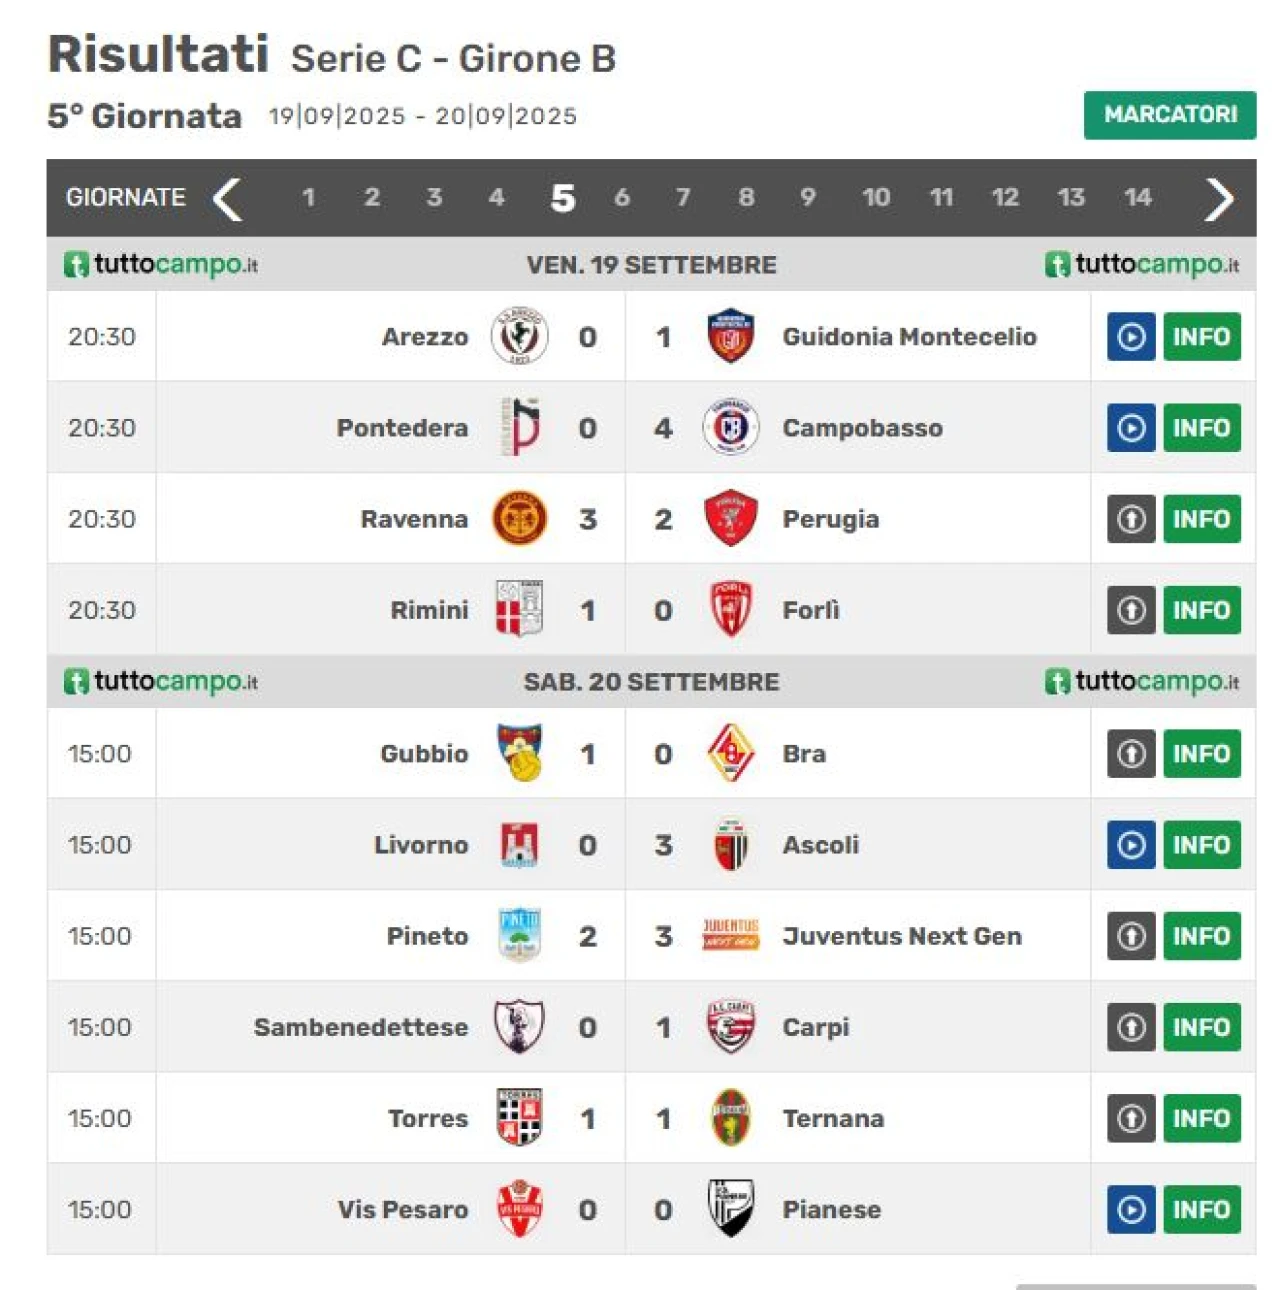Open INFO for Pontedera vs Campobasso

1201,428
